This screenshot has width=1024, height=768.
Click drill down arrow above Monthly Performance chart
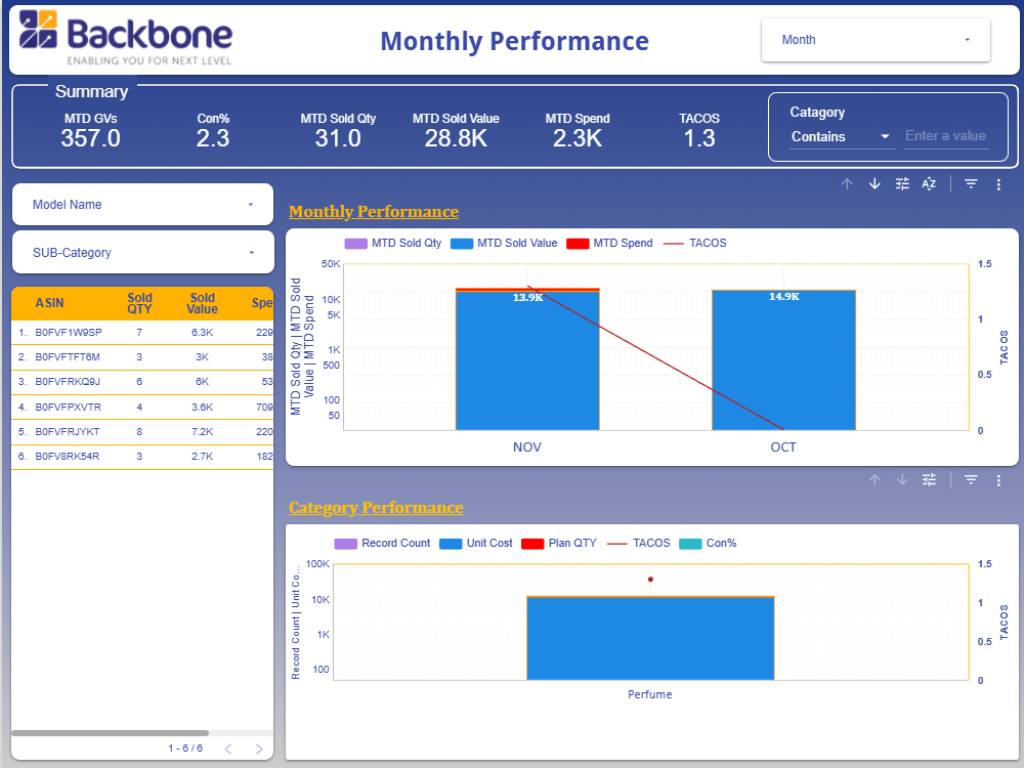875,184
